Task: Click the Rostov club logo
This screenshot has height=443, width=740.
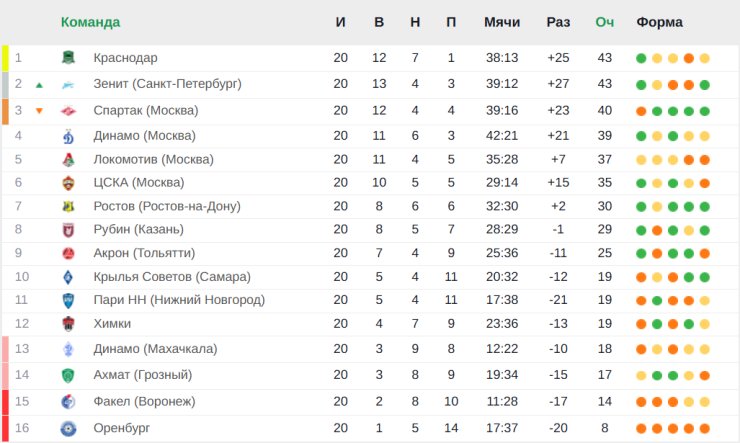Action: (69, 207)
